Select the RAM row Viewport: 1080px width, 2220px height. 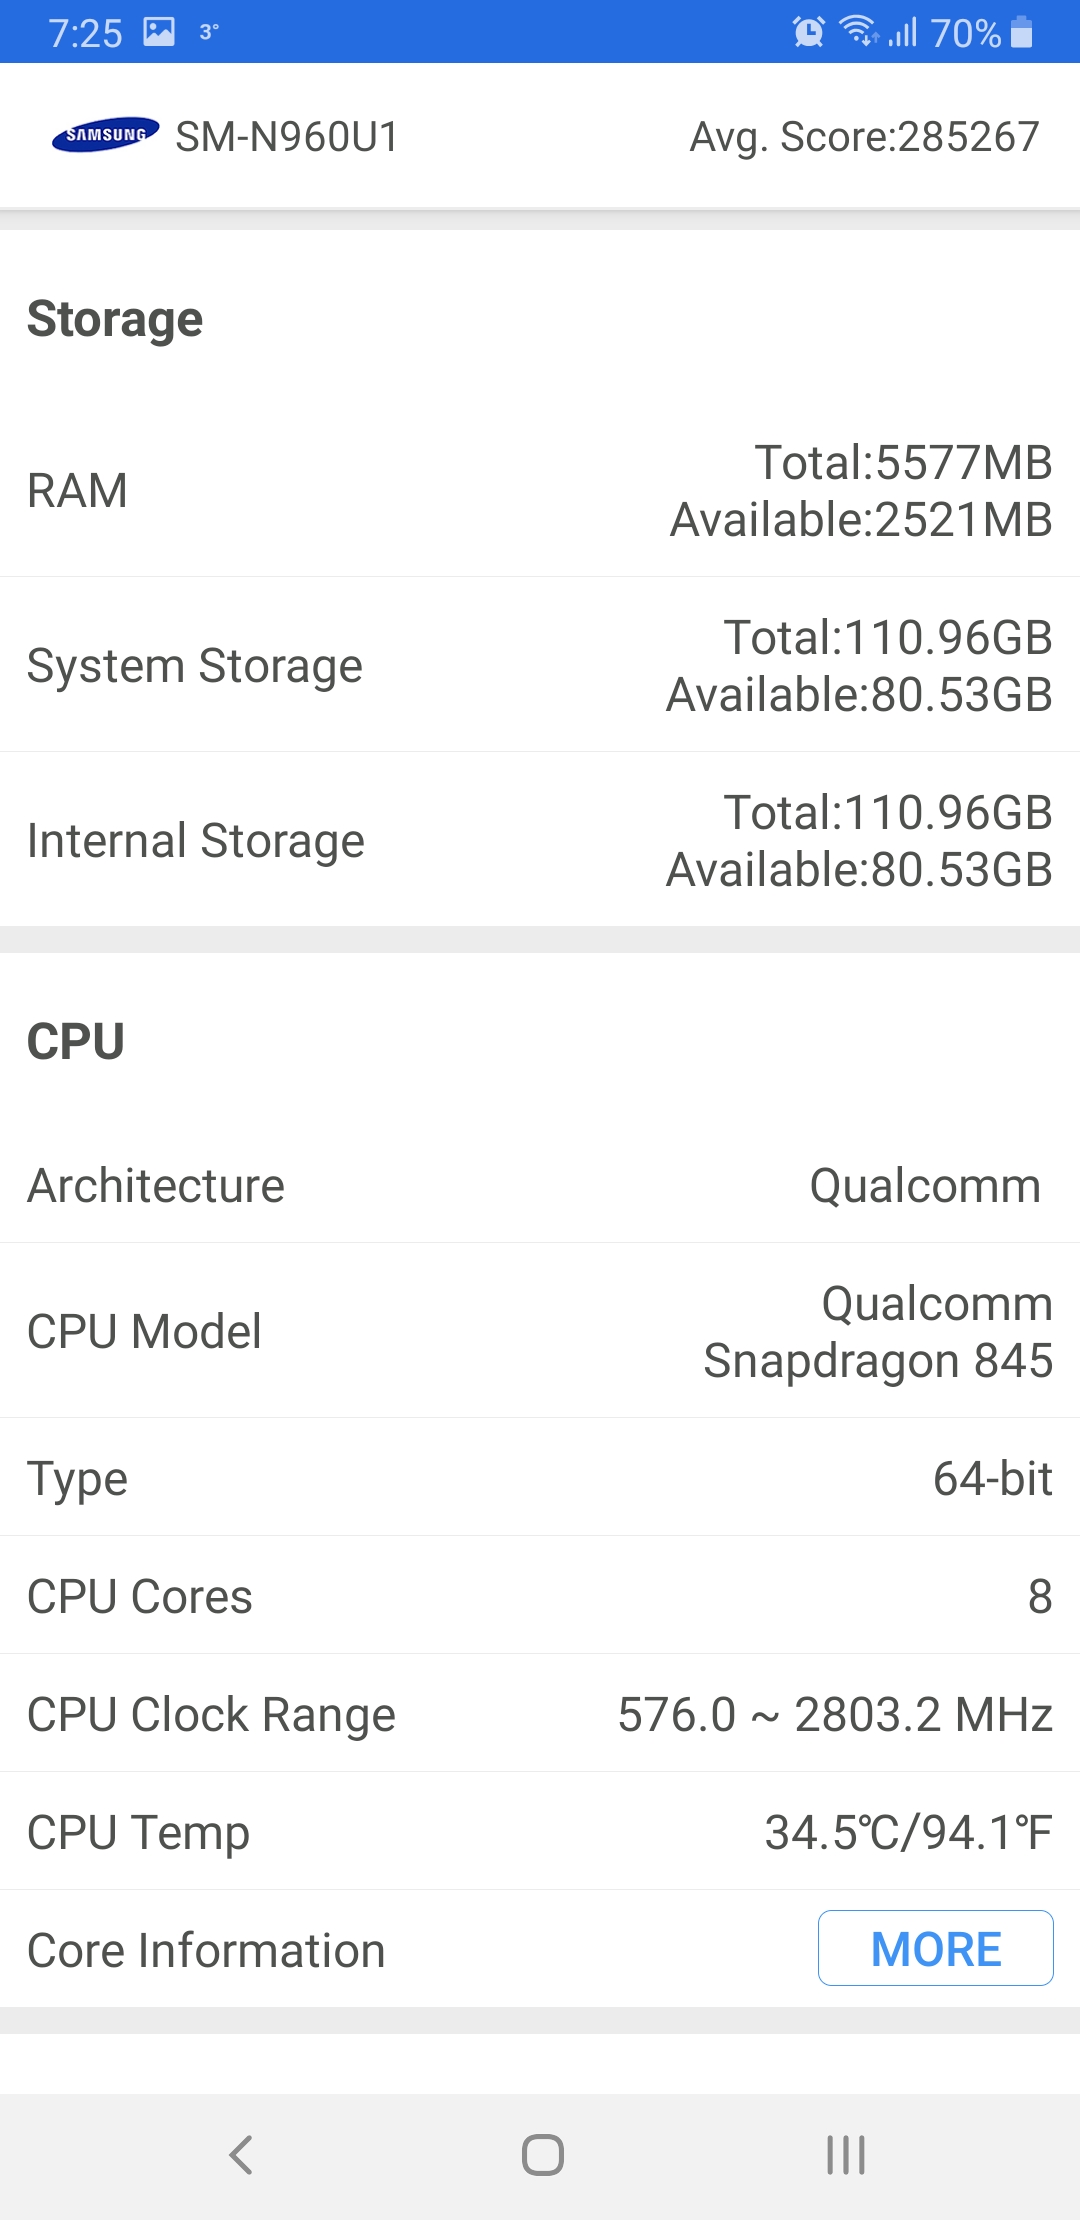tap(540, 491)
